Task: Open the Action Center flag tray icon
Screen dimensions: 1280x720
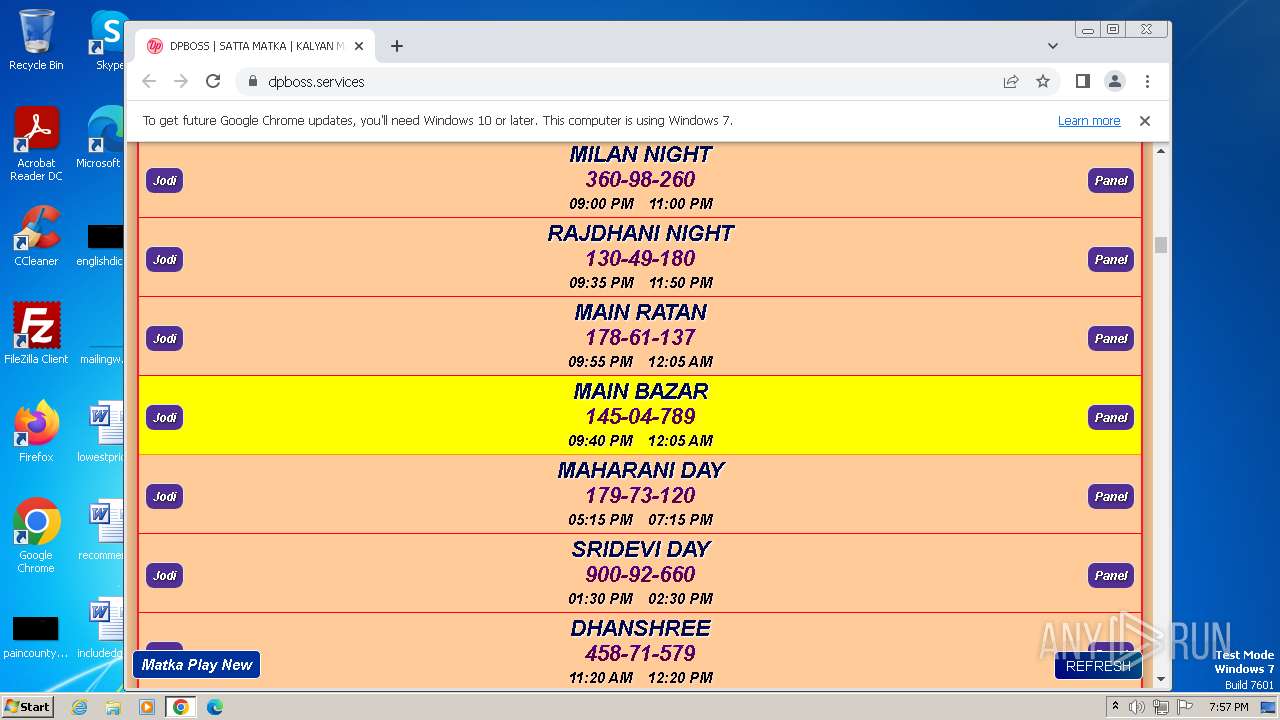Action: (1185, 707)
